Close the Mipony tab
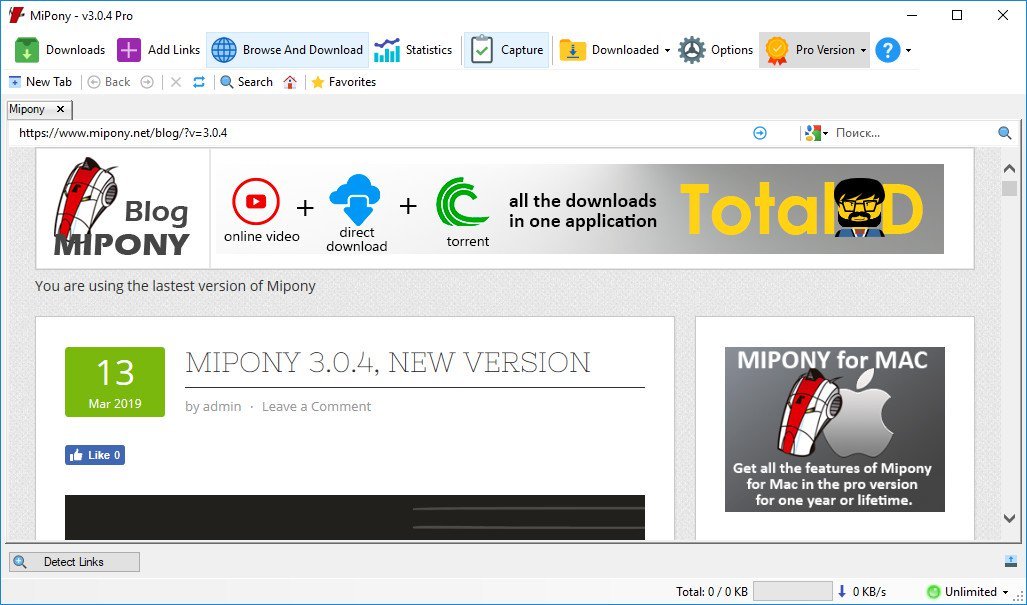 pos(60,109)
